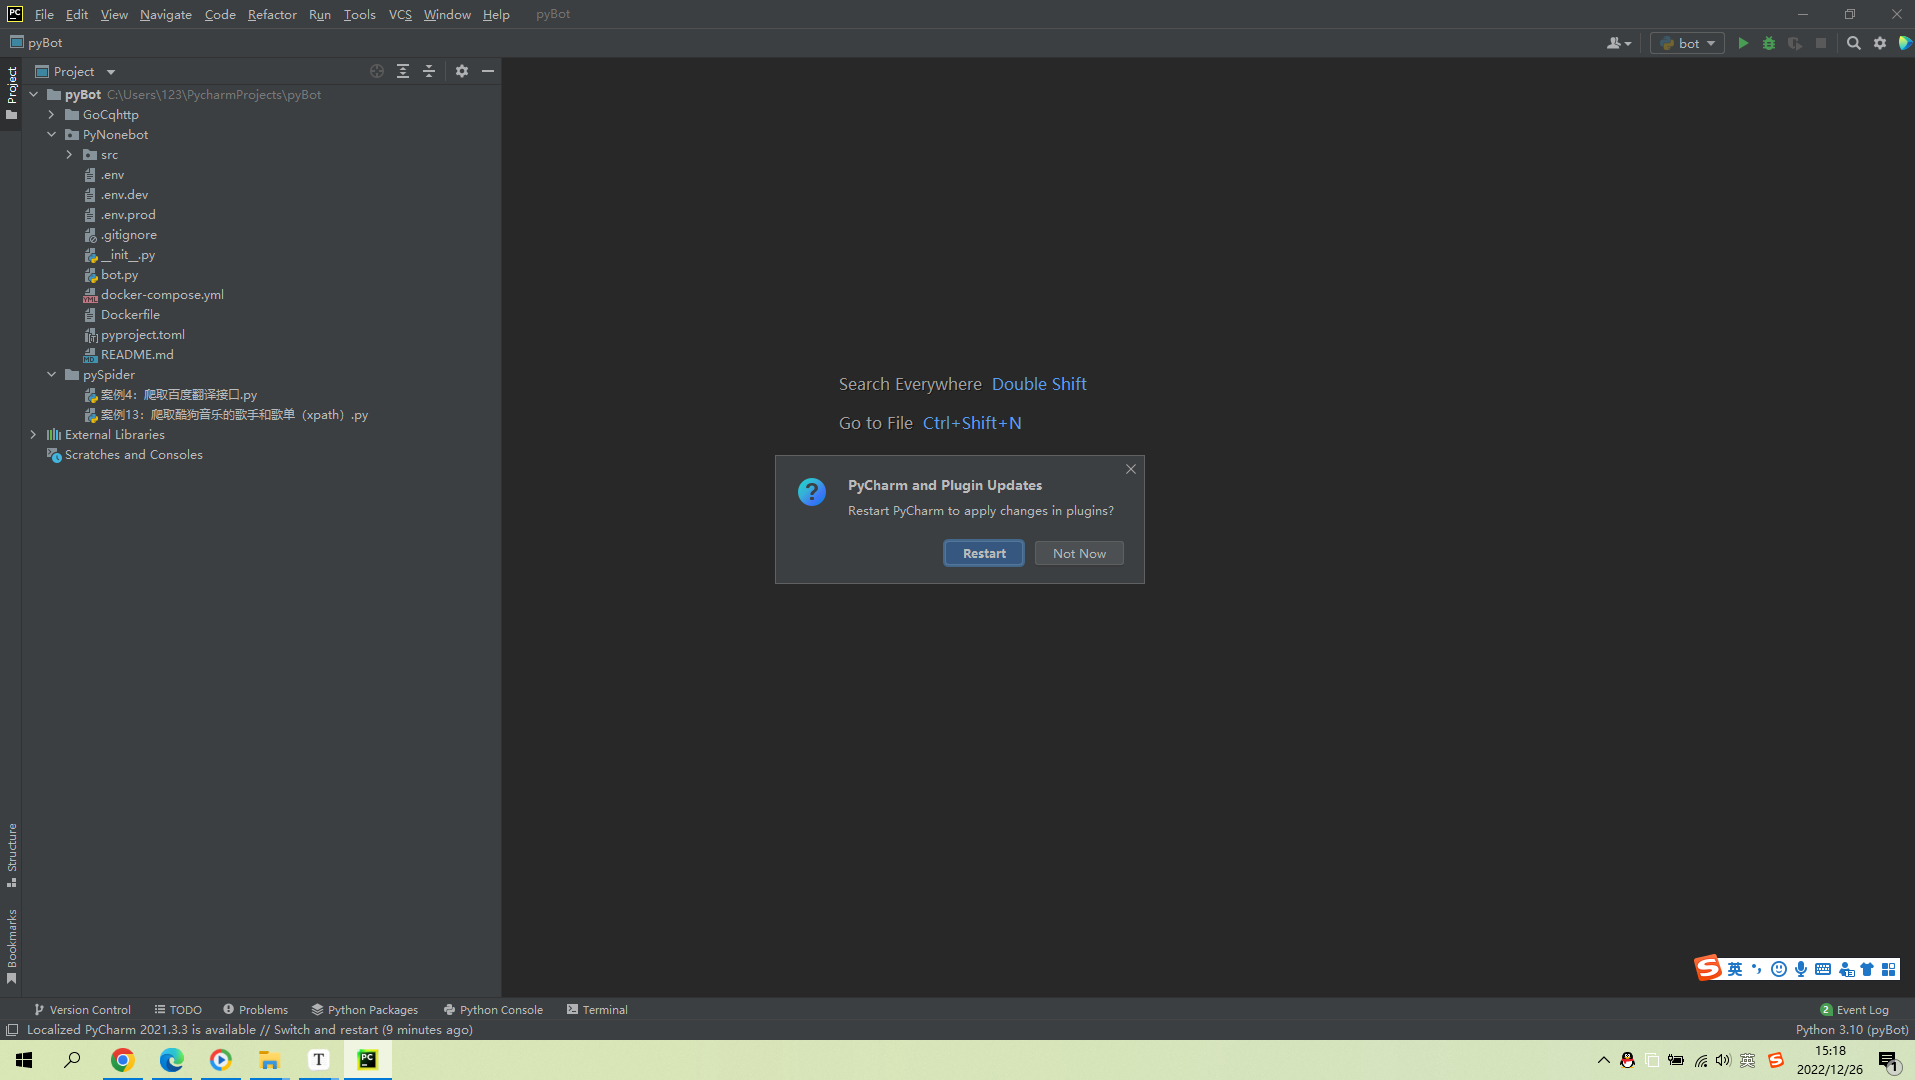The height and width of the screenshot is (1080, 1915).
Task: Open Problems tool window
Action: (x=255, y=1010)
